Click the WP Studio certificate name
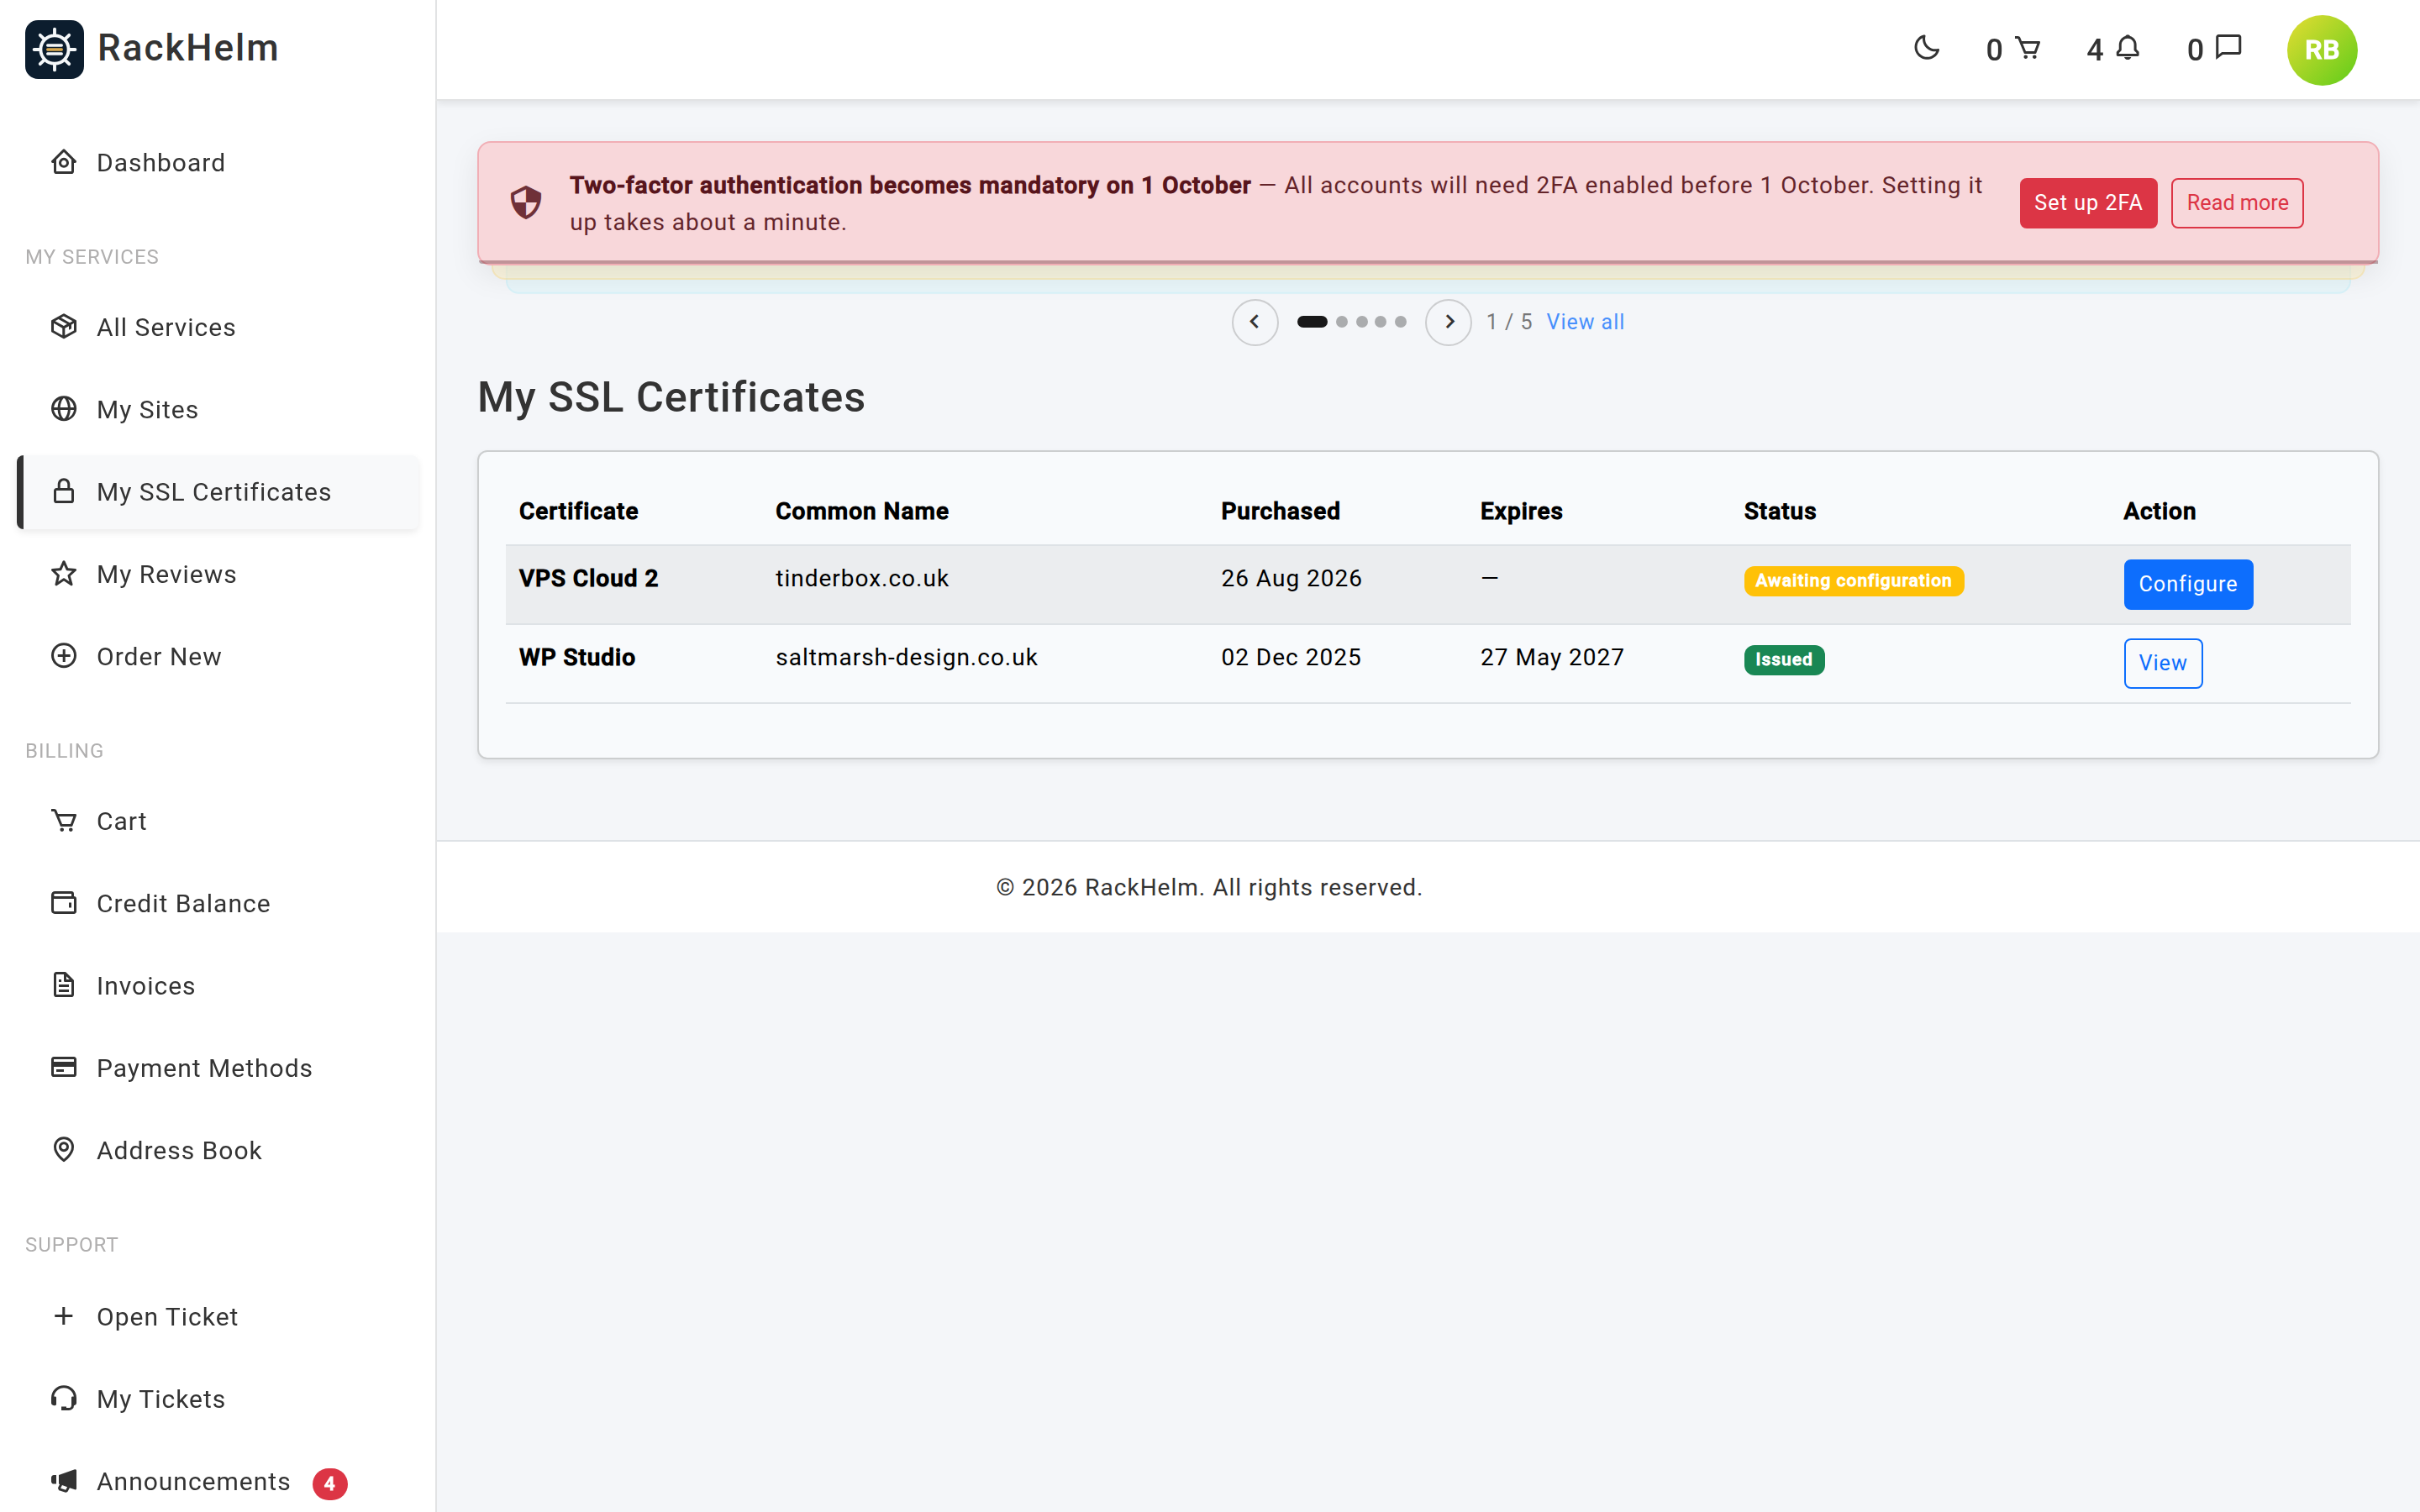The width and height of the screenshot is (2420, 1512). coord(577,657)
